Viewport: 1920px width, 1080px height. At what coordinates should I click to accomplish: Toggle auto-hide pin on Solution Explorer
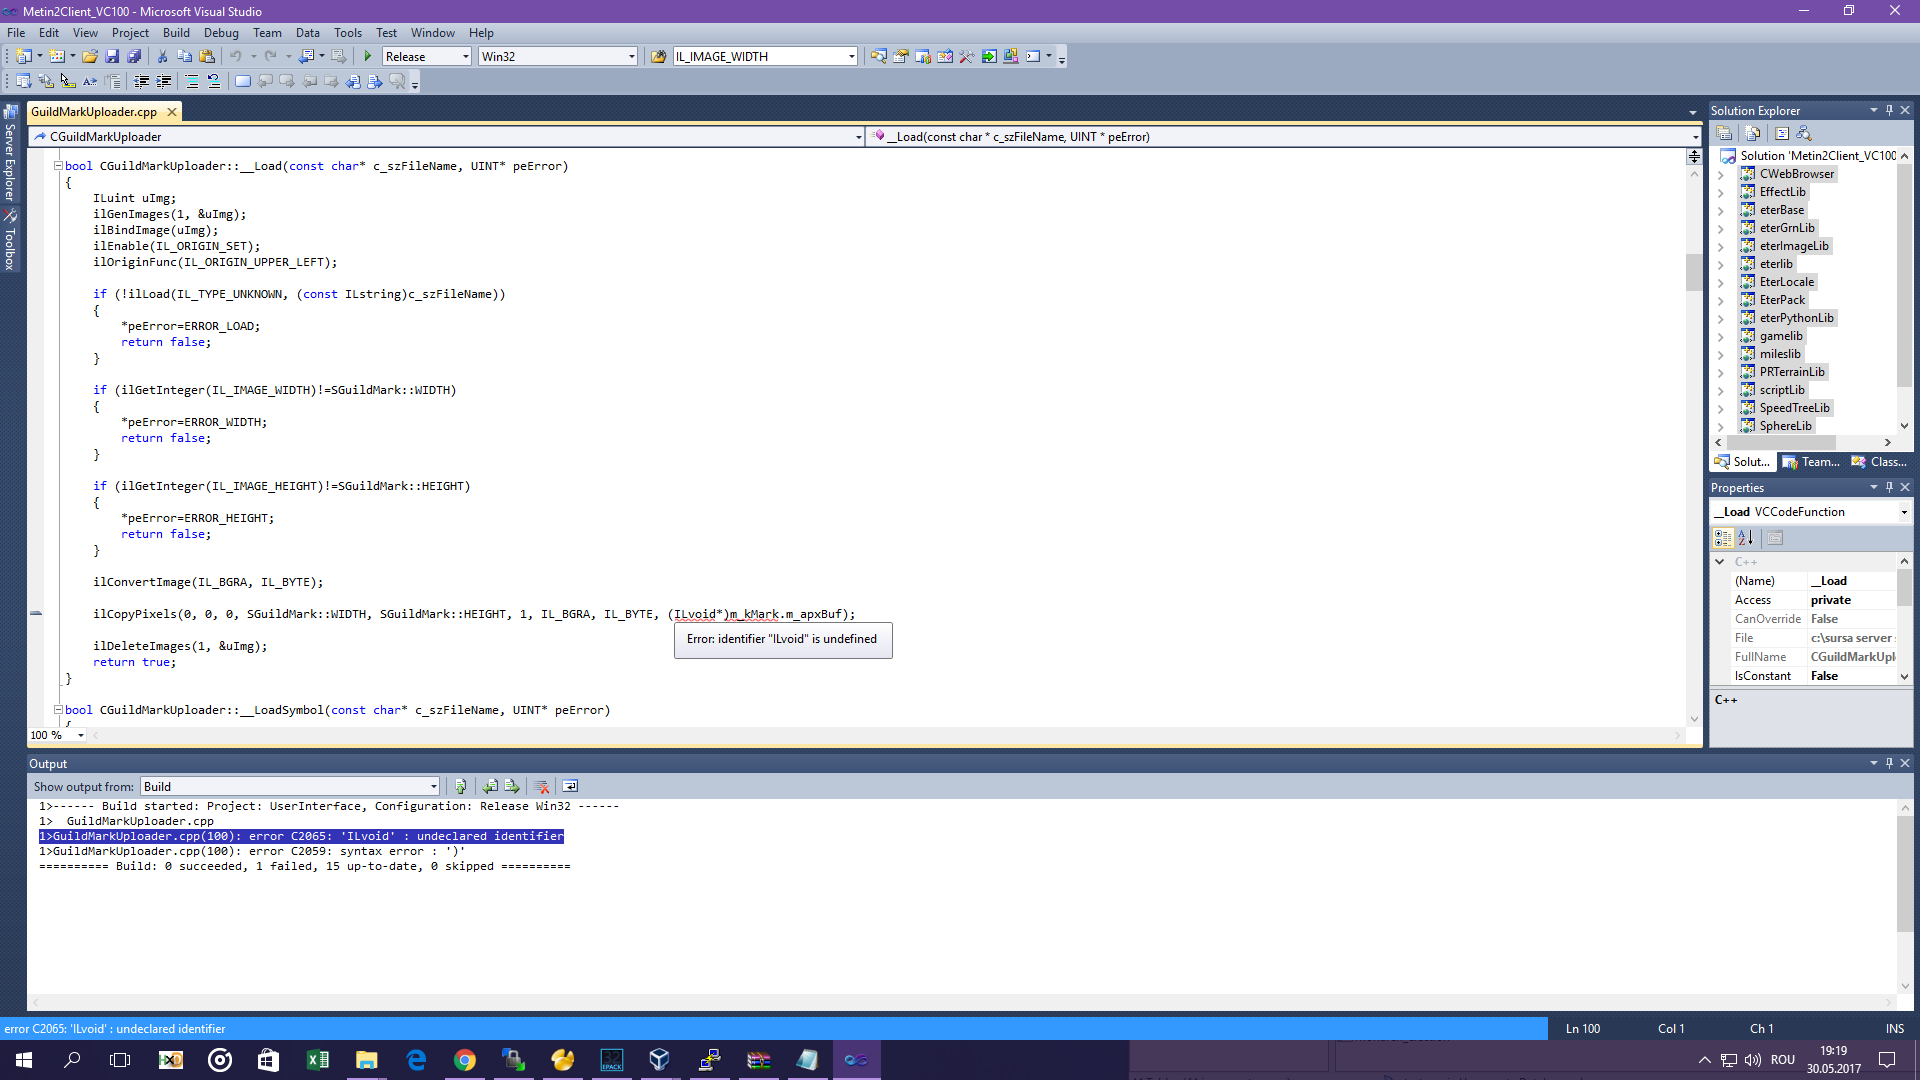pyautogui.click(x=1889, y=110)
